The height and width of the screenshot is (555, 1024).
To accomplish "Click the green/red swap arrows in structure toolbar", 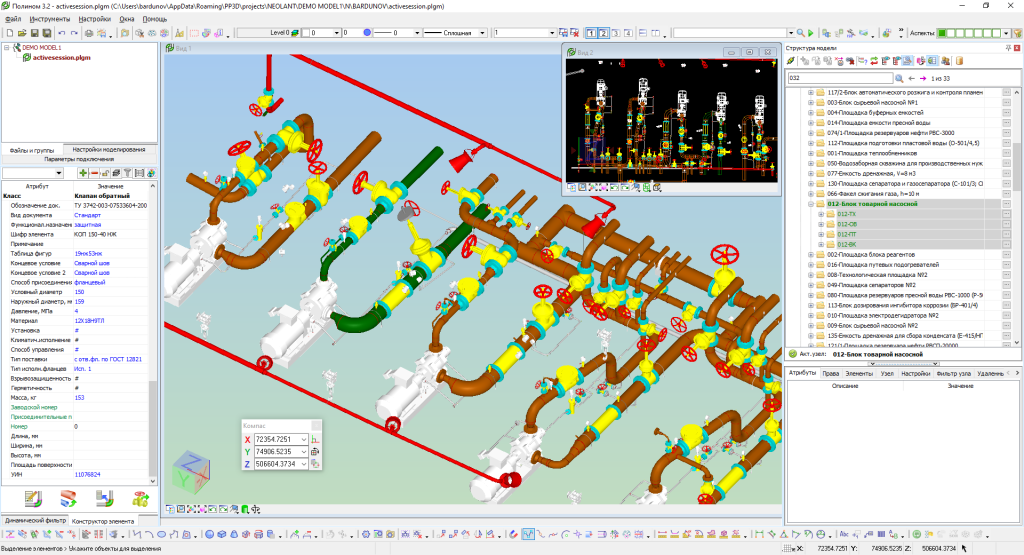I will point(874,61).
